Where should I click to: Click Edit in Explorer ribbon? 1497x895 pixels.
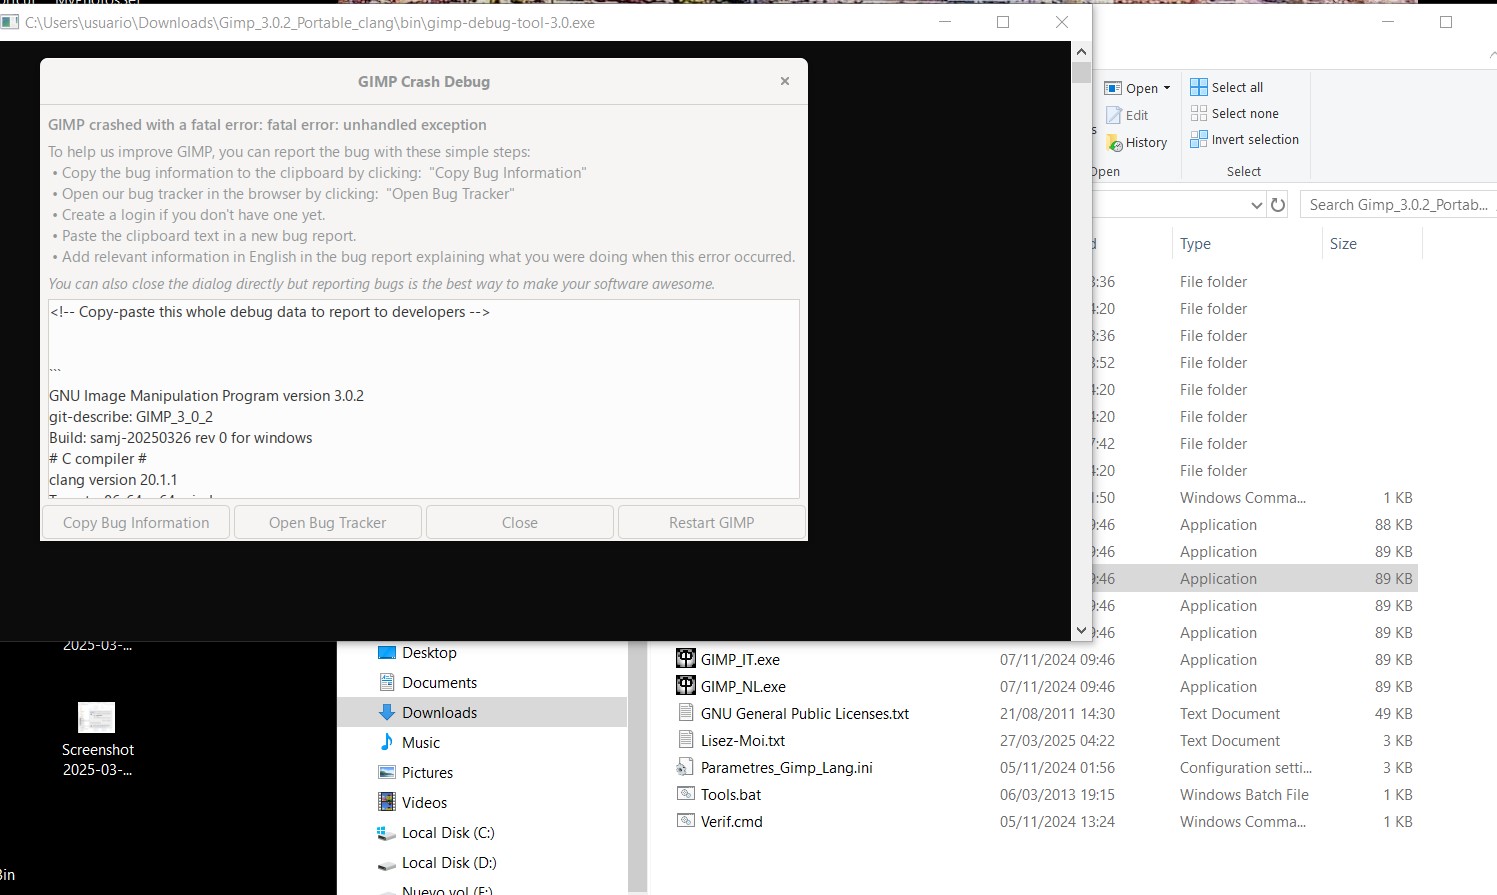[x=1127, y=115]
